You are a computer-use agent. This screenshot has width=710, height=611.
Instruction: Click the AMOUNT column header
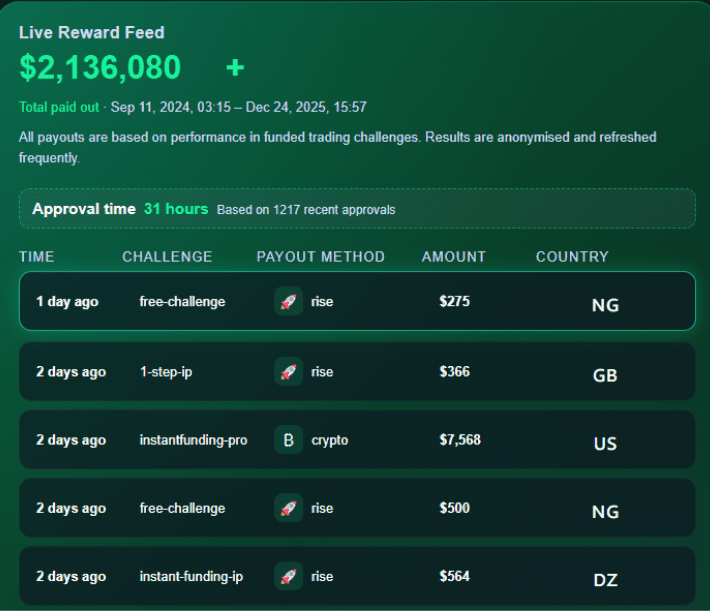pyautogui.click(x=453, y=257)
